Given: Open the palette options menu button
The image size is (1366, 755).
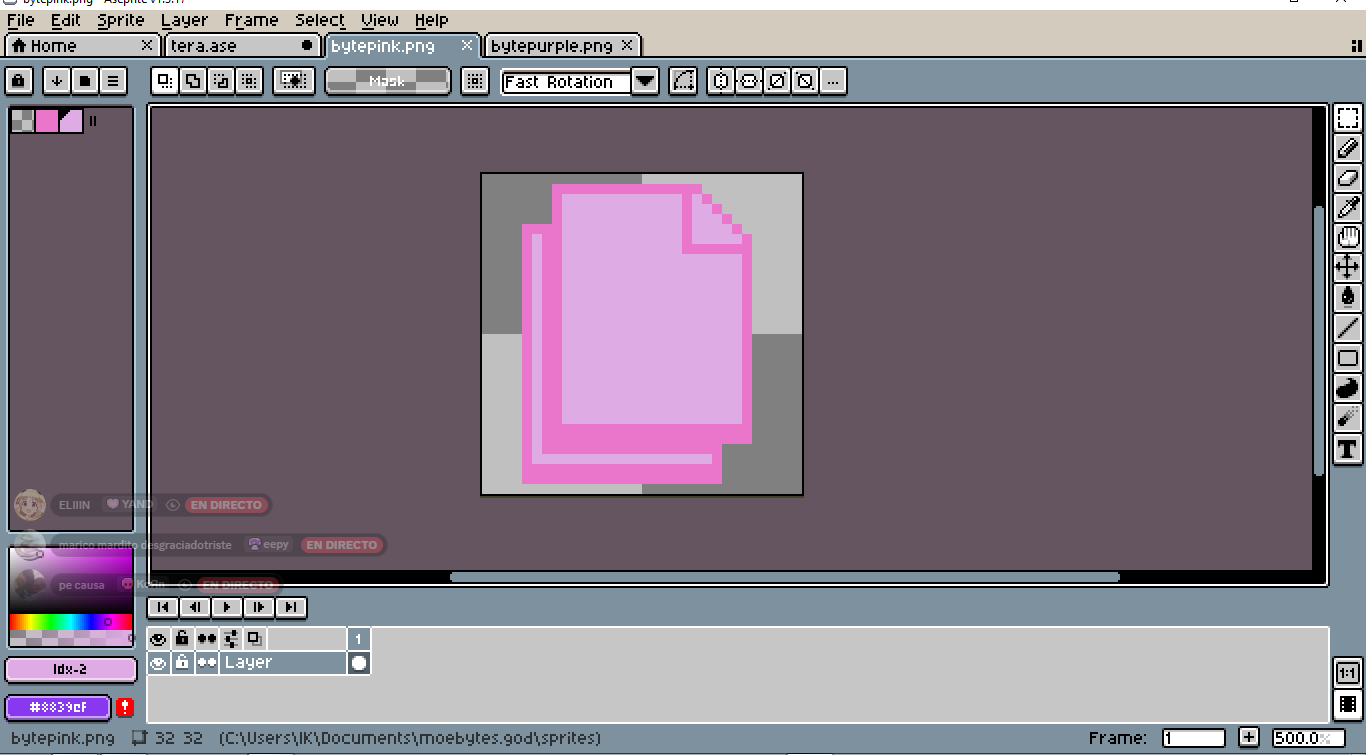Looking at the screenshot, I should pyautogui.click(x=113, y=81).
